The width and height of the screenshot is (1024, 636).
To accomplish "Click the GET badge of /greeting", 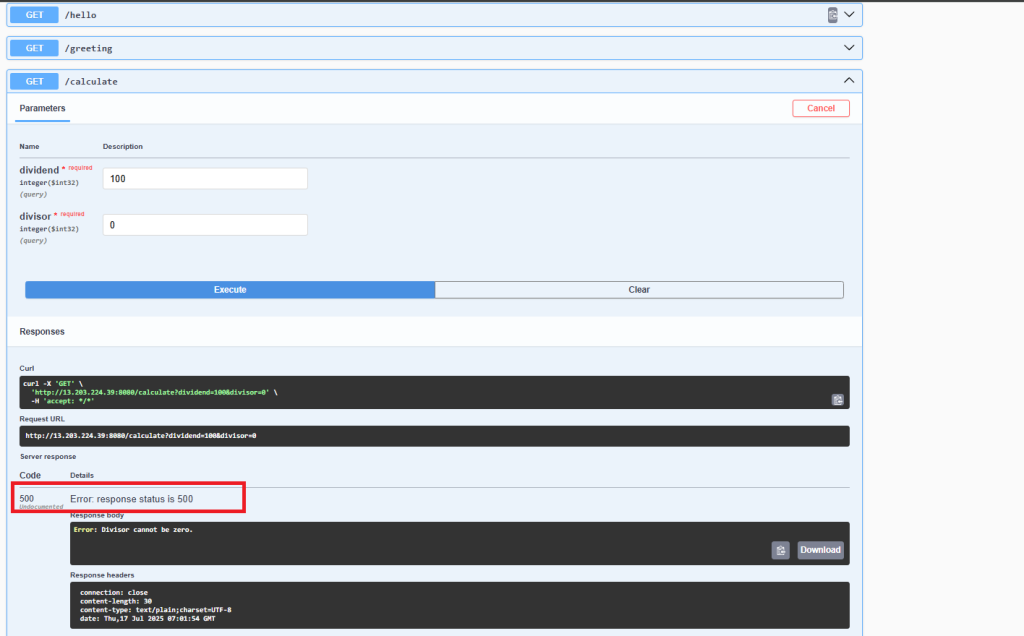I will 34,48.
